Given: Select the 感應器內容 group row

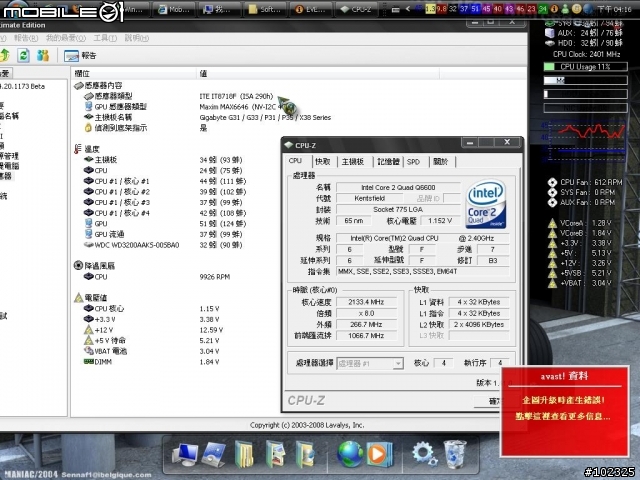Looking at the screenshot, I should tap(98, 85).
